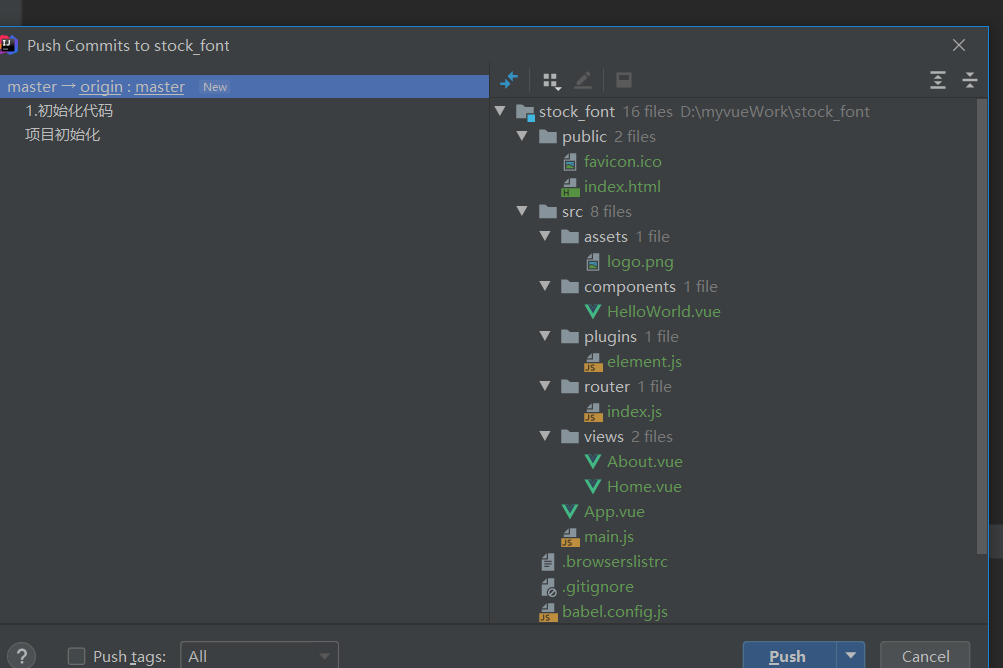Image resolution: width=1003 pixels, height=668 pixels.
Task: Click the HTML icon beside index.html
Action: click(x=570, y=187)
